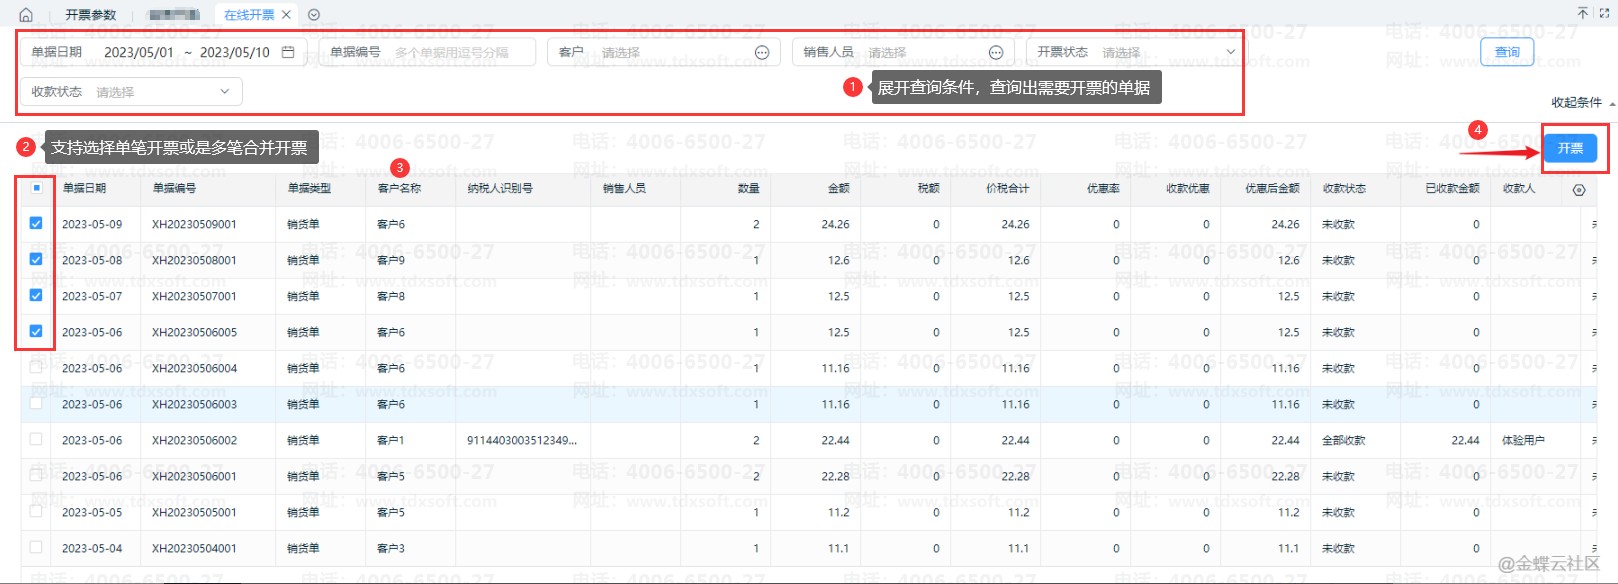Toggle the select-all checkbox in table header
The width and height of the screenshot is (1618, 584).
36,188
